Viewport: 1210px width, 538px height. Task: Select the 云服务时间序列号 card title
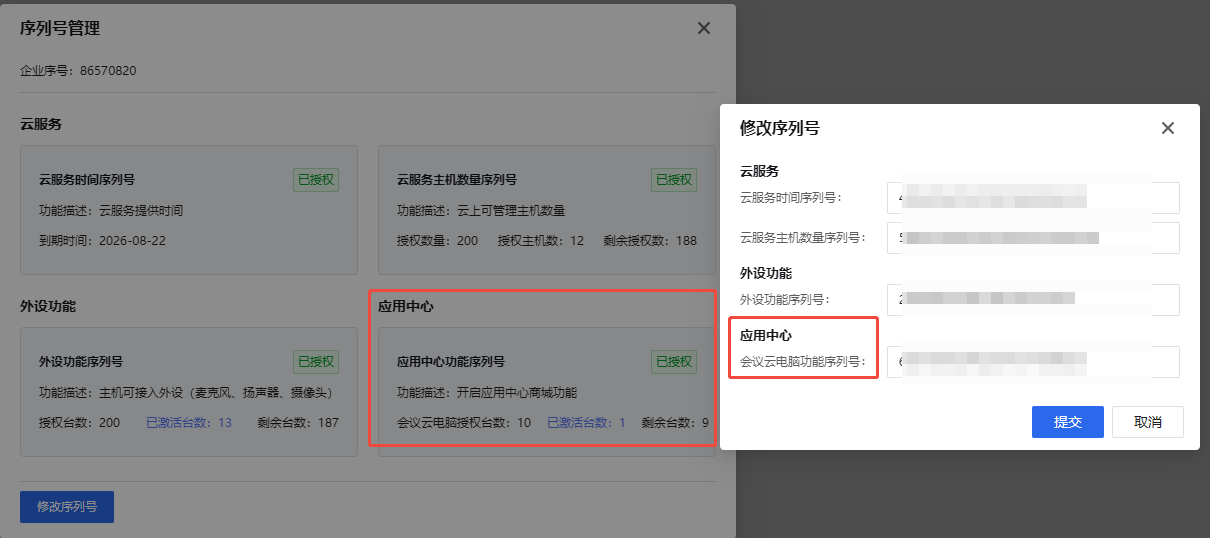coord(87,180)
